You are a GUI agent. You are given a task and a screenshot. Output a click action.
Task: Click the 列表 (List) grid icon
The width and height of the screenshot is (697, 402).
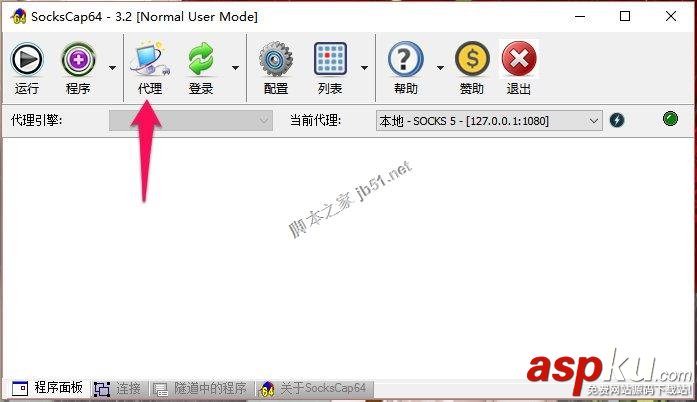330,59
